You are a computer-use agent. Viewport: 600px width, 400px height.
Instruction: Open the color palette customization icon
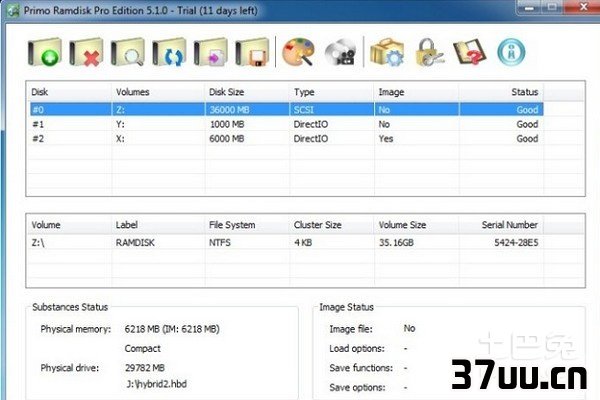click(298, 52)
